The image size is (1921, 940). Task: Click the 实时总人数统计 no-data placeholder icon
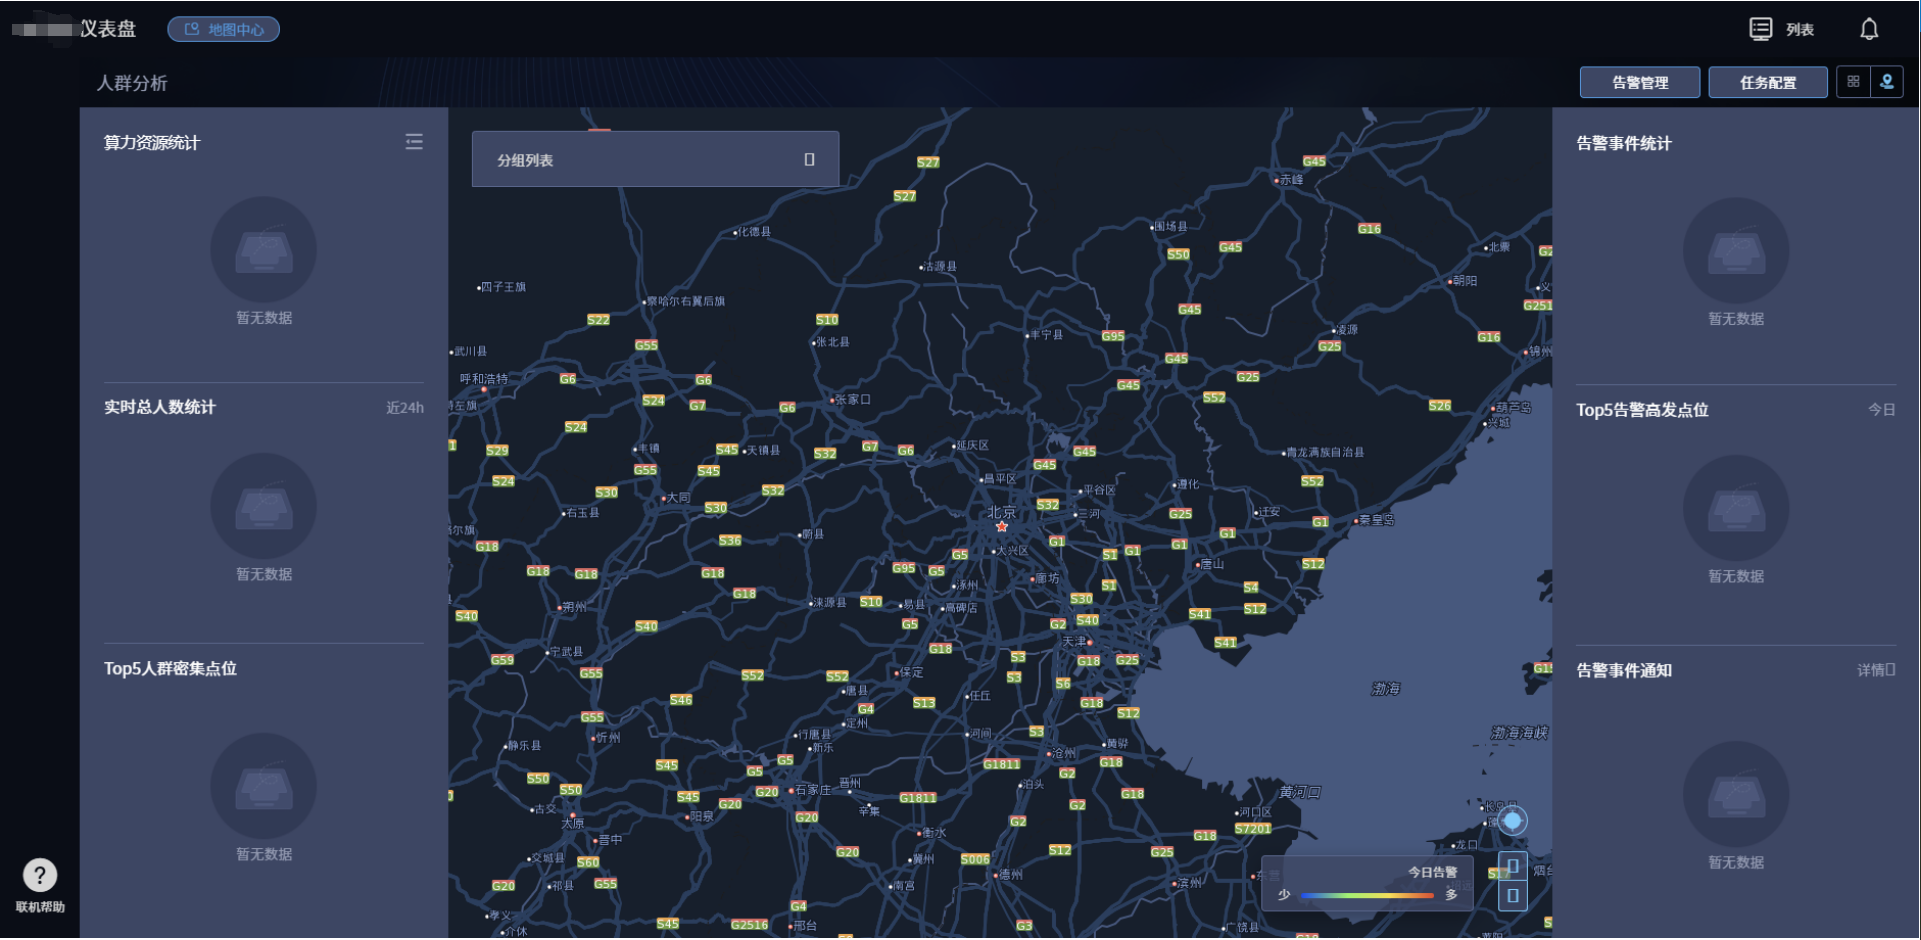tap(263, 506)
